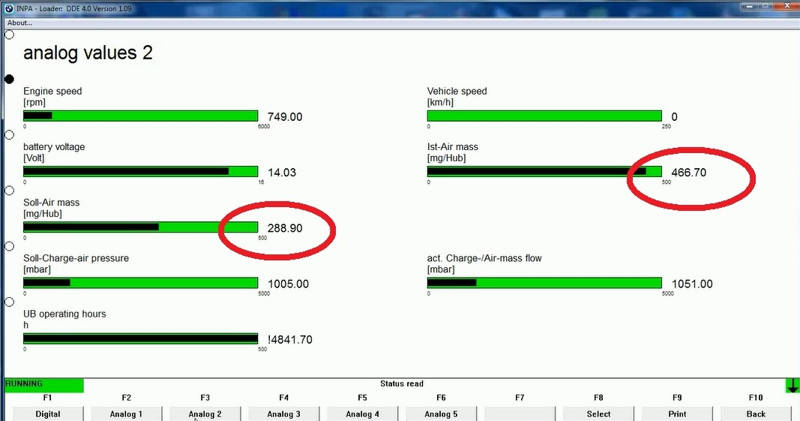Go to Analog 5 values
Image resolution: width=800 pixels, height=421 pixels.
coord(441,413)
